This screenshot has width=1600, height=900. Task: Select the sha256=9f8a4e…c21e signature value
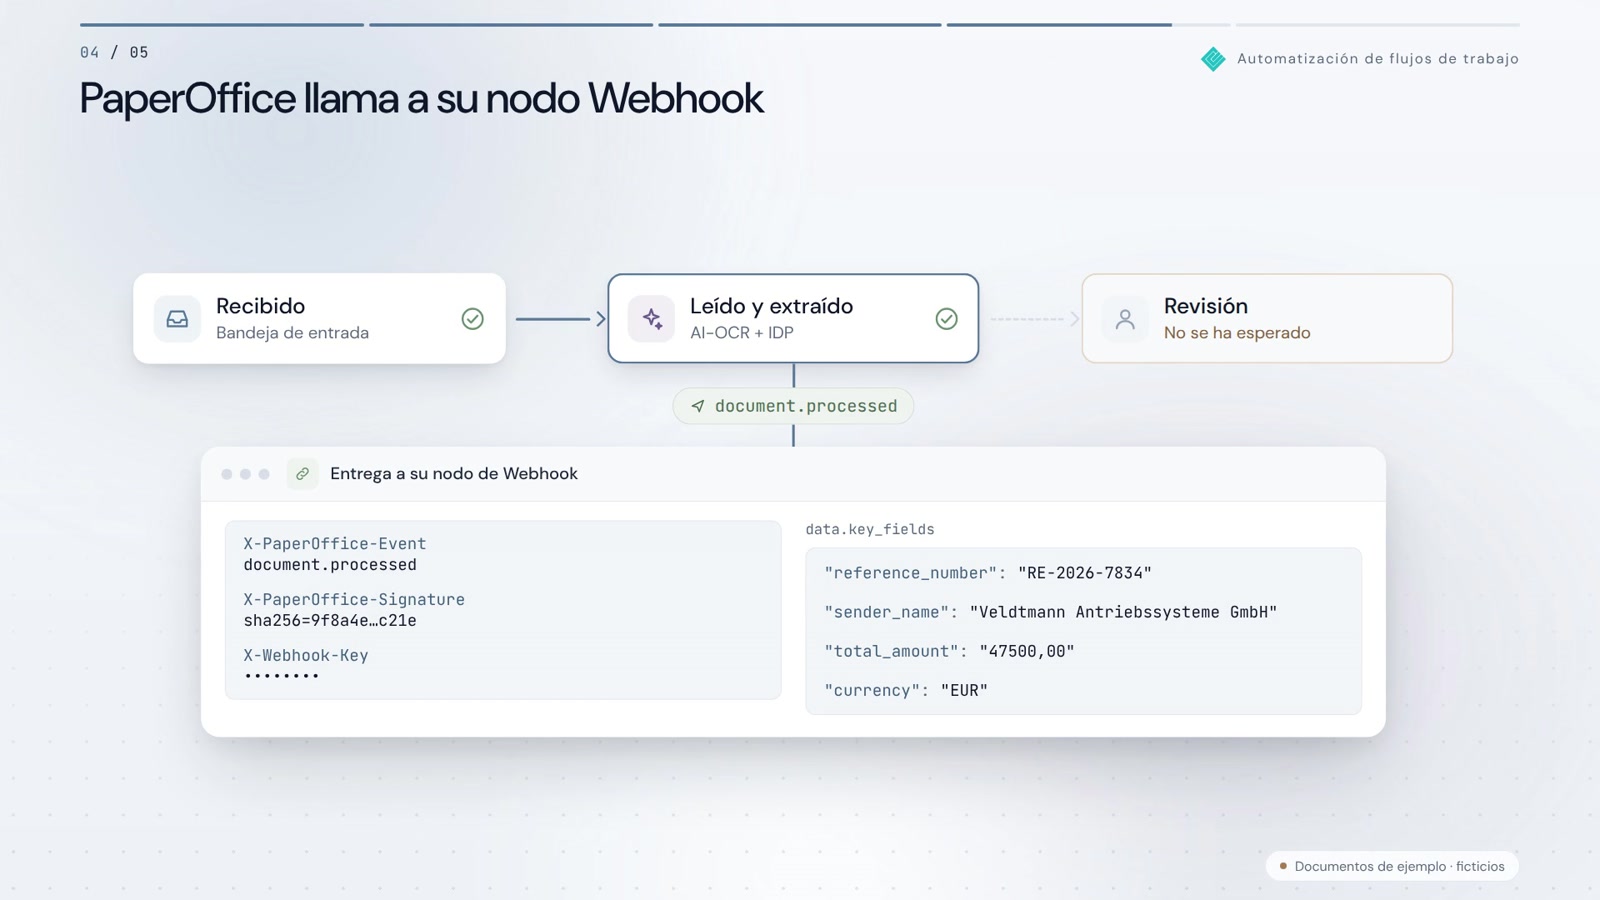pos(330,621)
